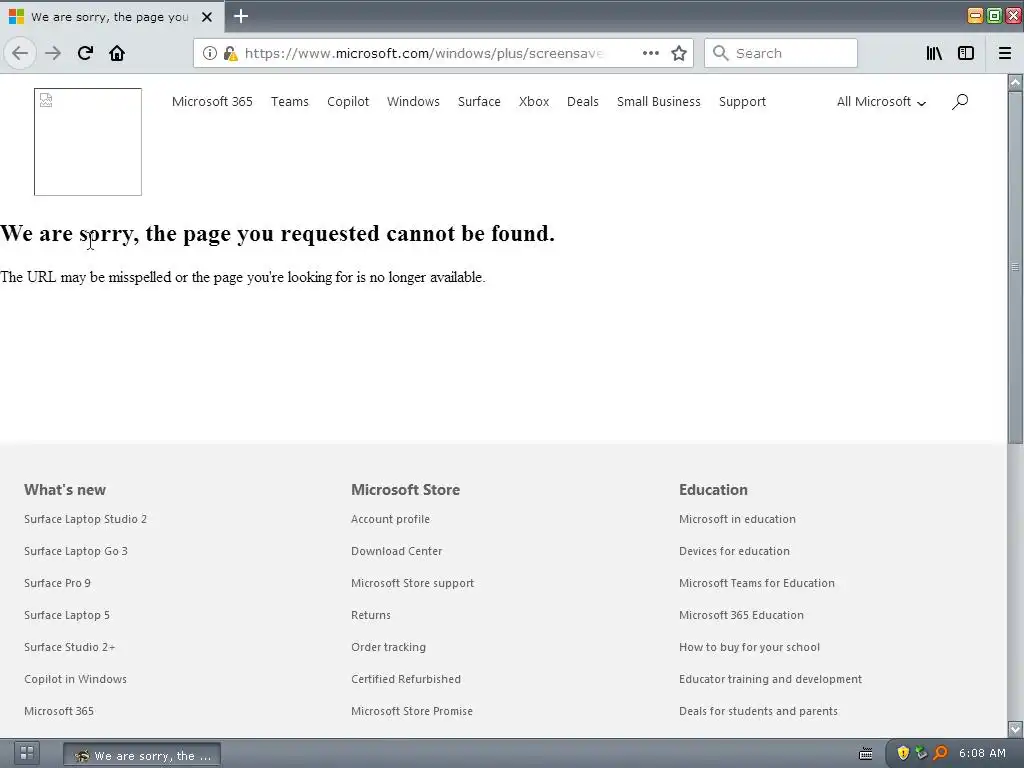Close the 'We are sorry' tab
Image resolution: width=1024 pixels, height=768 pixels.
(206, 17)
